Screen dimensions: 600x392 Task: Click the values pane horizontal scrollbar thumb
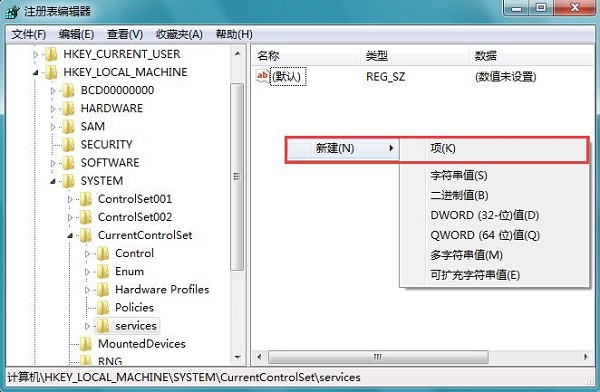click(x=378, y=357)
